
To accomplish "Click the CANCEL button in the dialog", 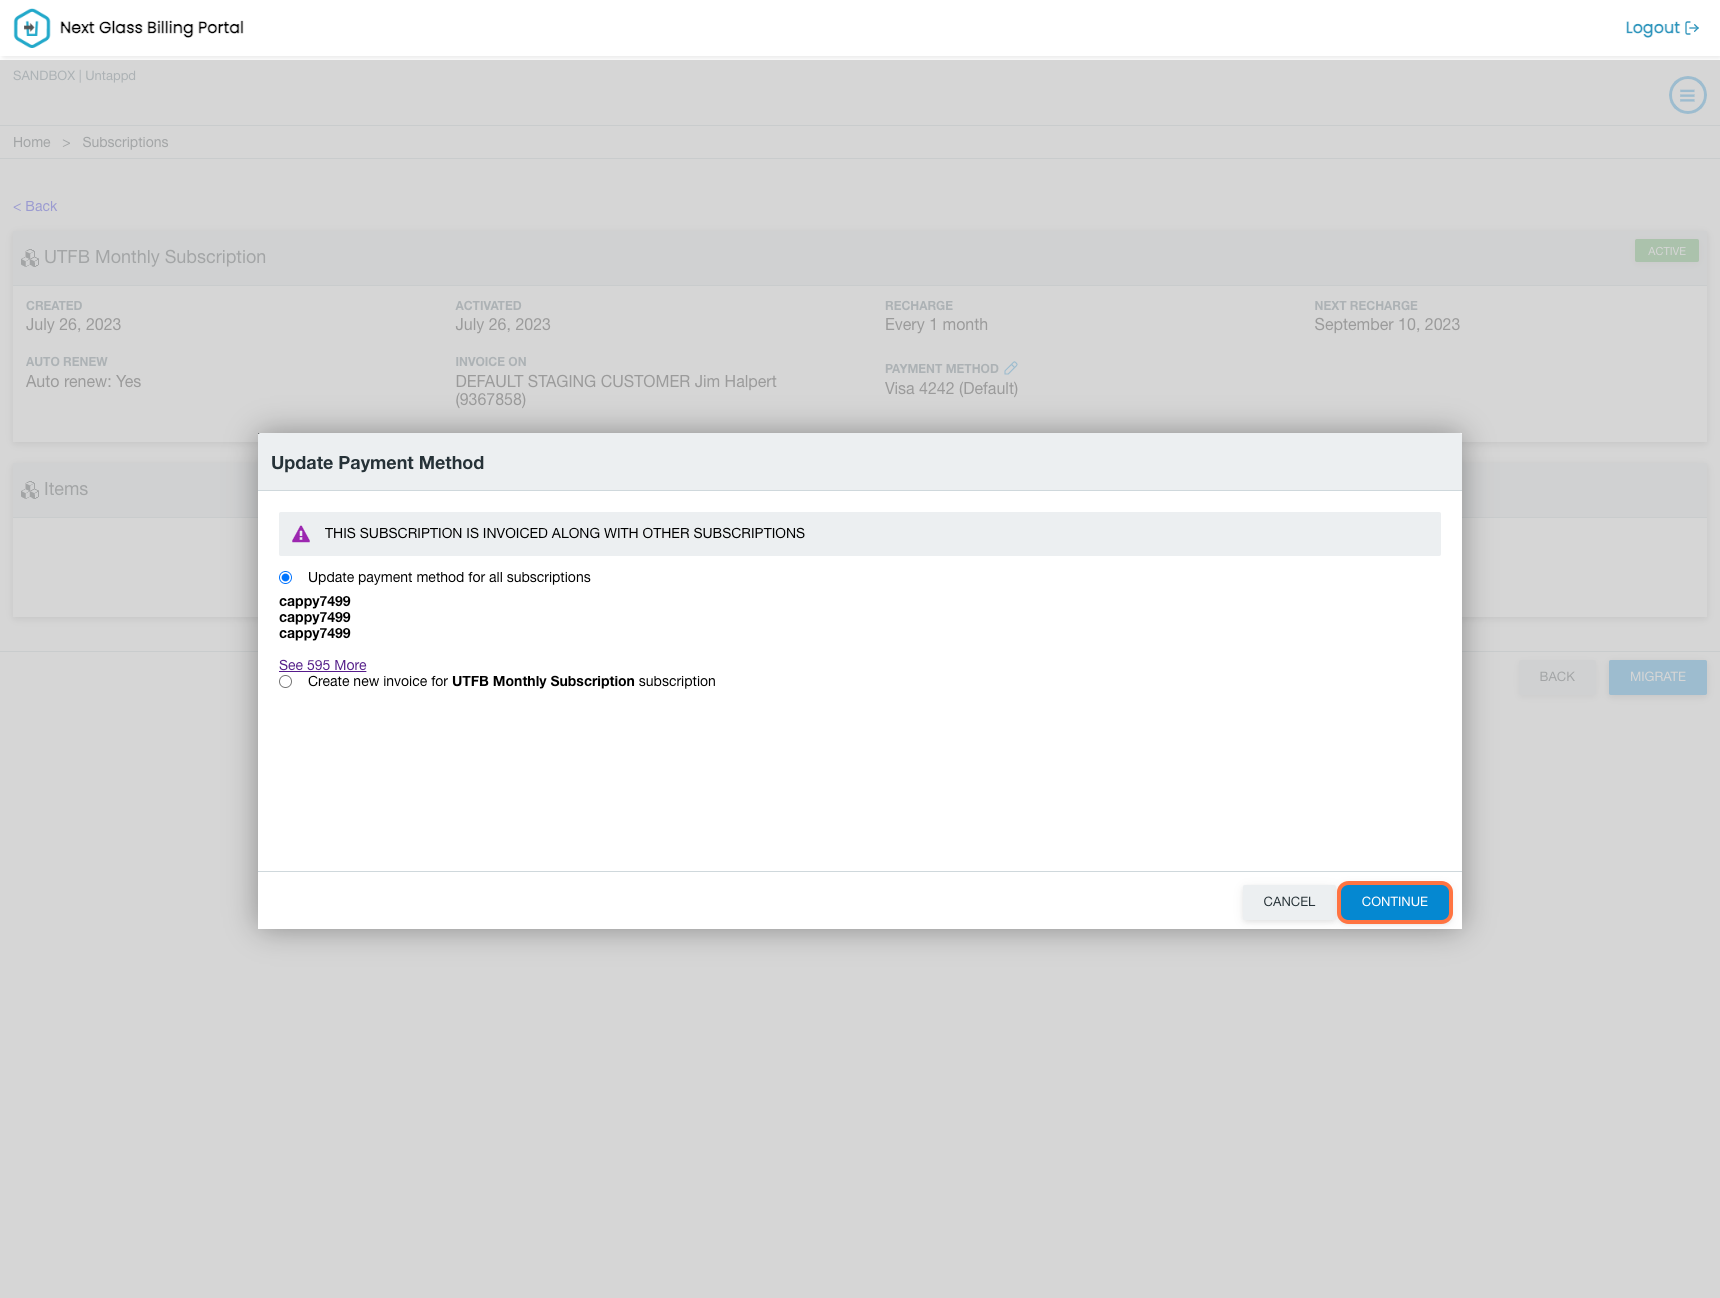I will 1289,902.
